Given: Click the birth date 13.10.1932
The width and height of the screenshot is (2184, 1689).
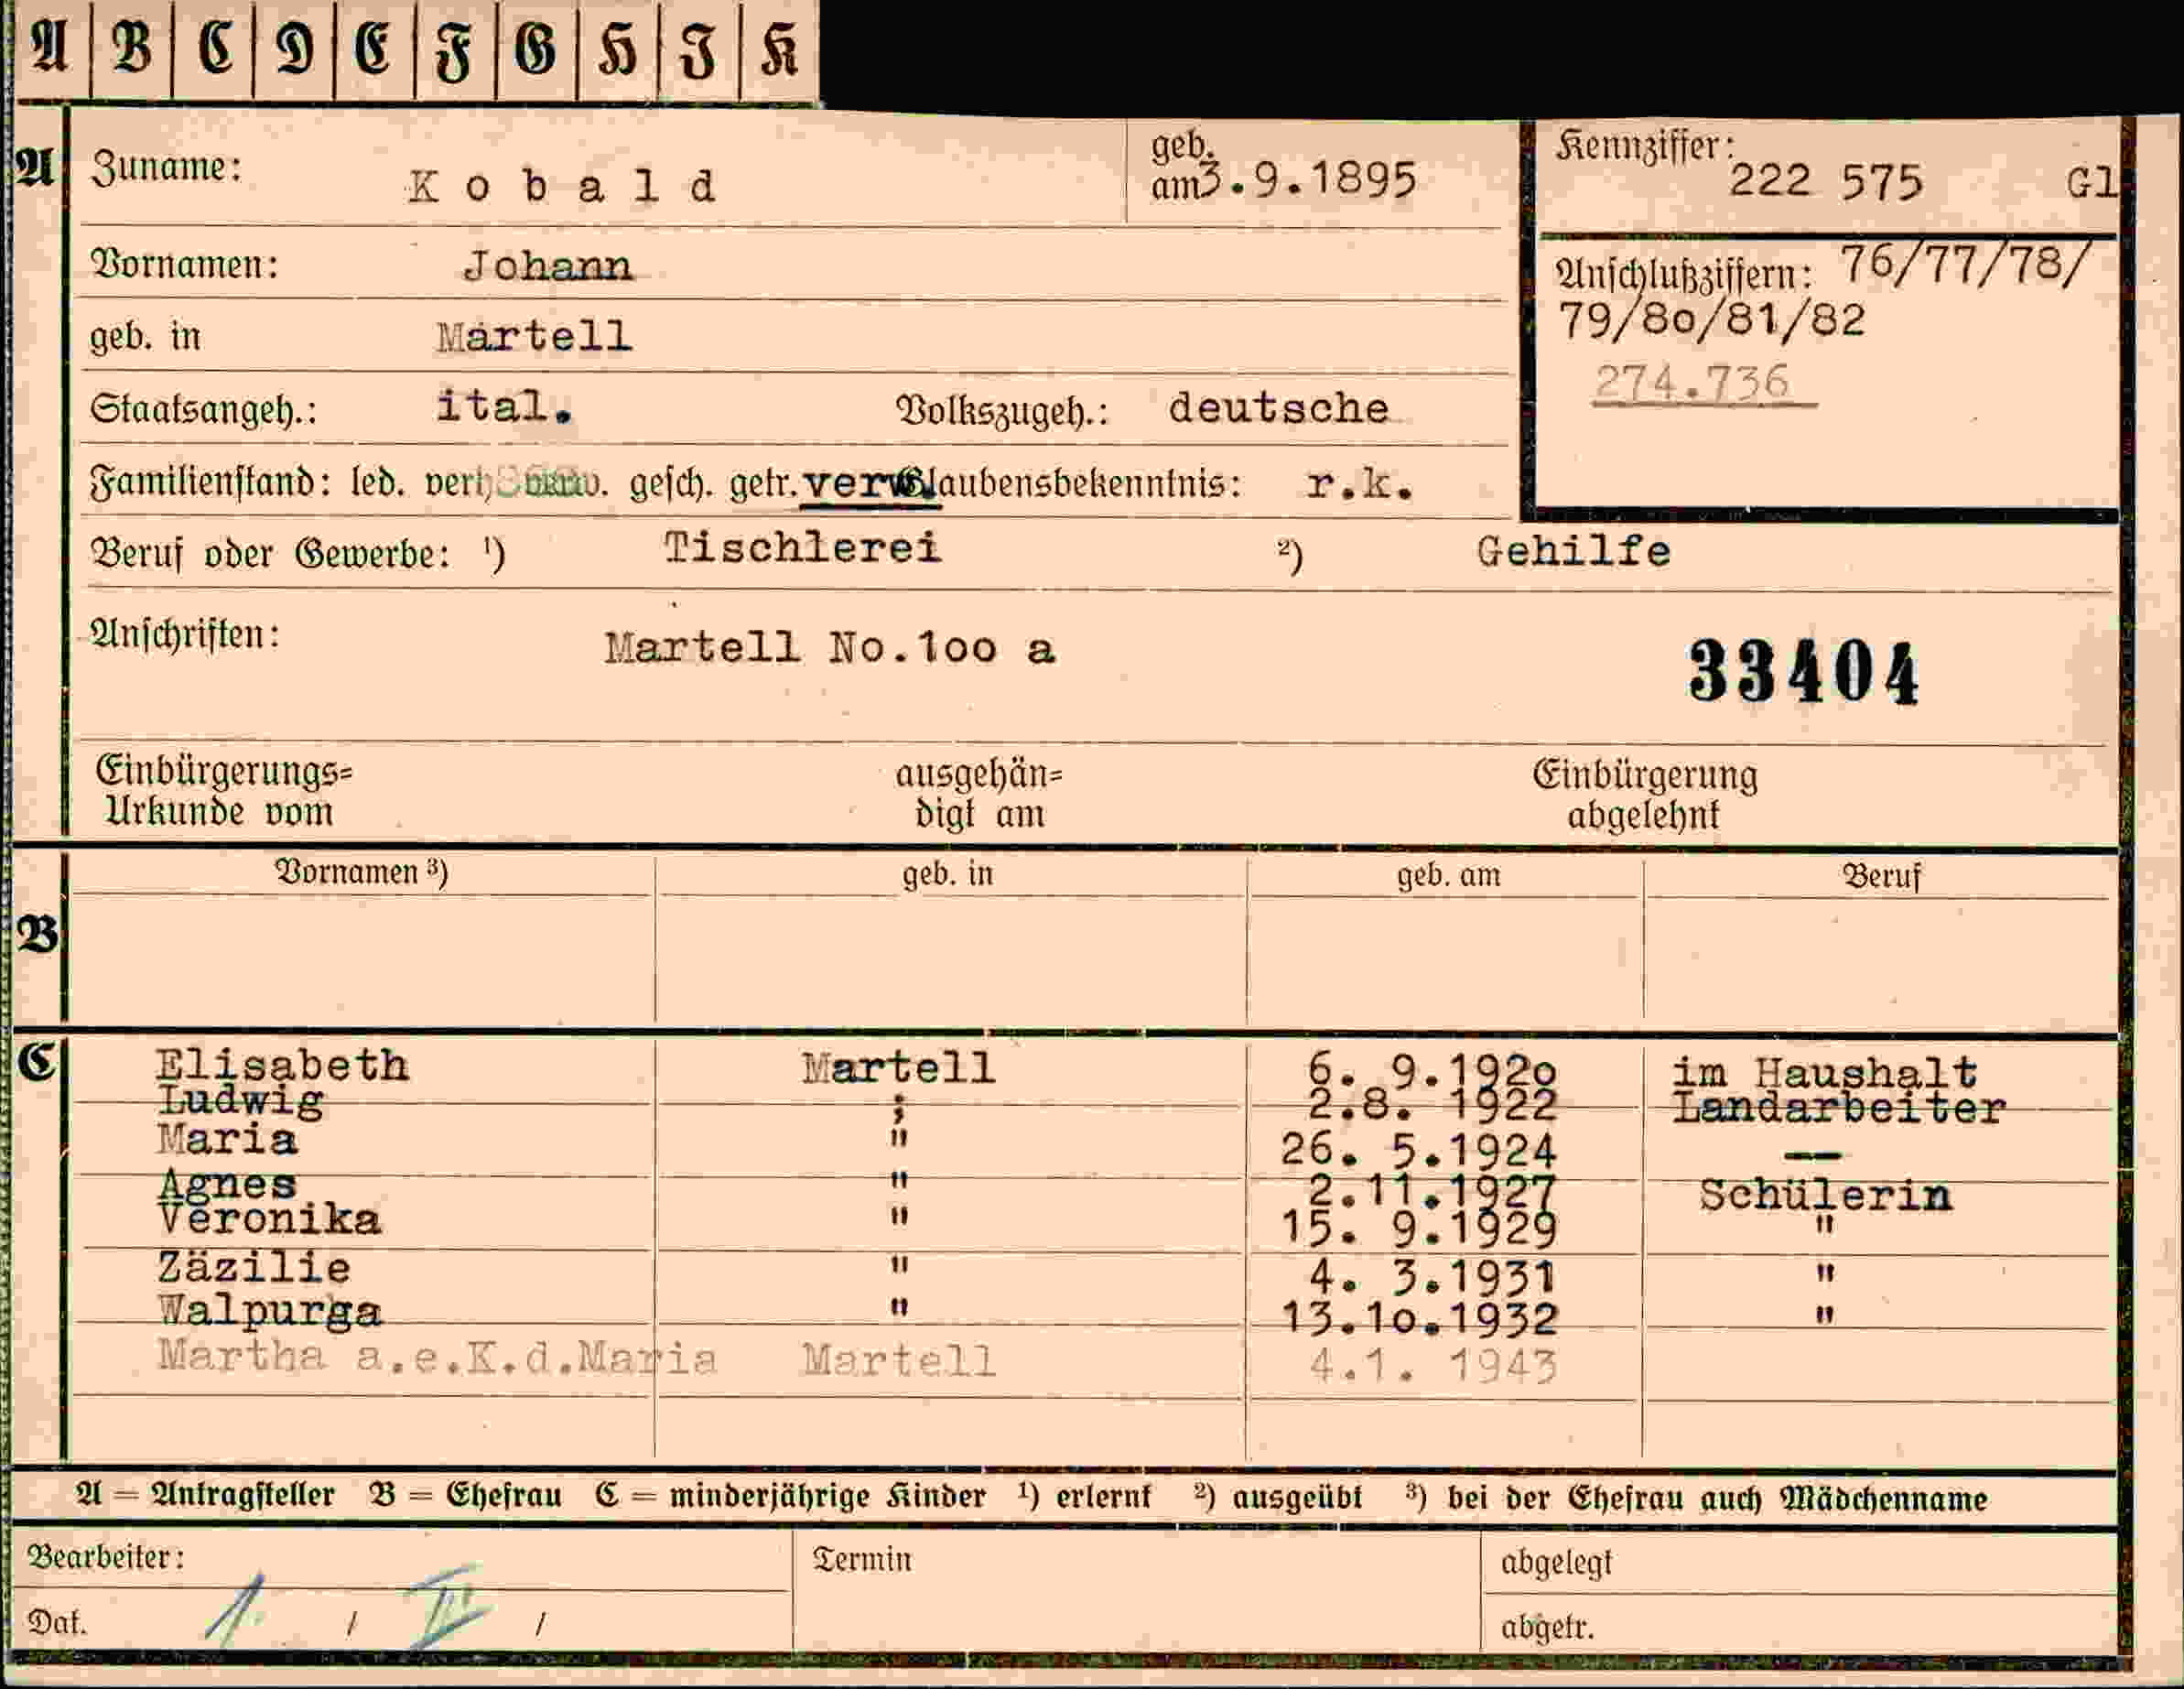Looking at the screenshot, I should point(1419,1318).
